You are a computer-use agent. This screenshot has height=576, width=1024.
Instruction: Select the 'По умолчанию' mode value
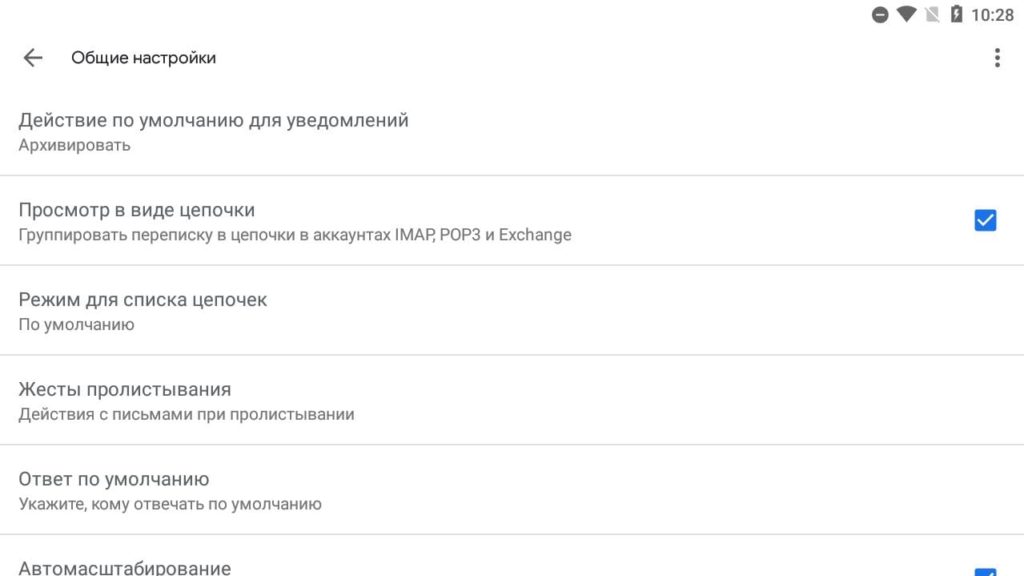pos(76,324)
